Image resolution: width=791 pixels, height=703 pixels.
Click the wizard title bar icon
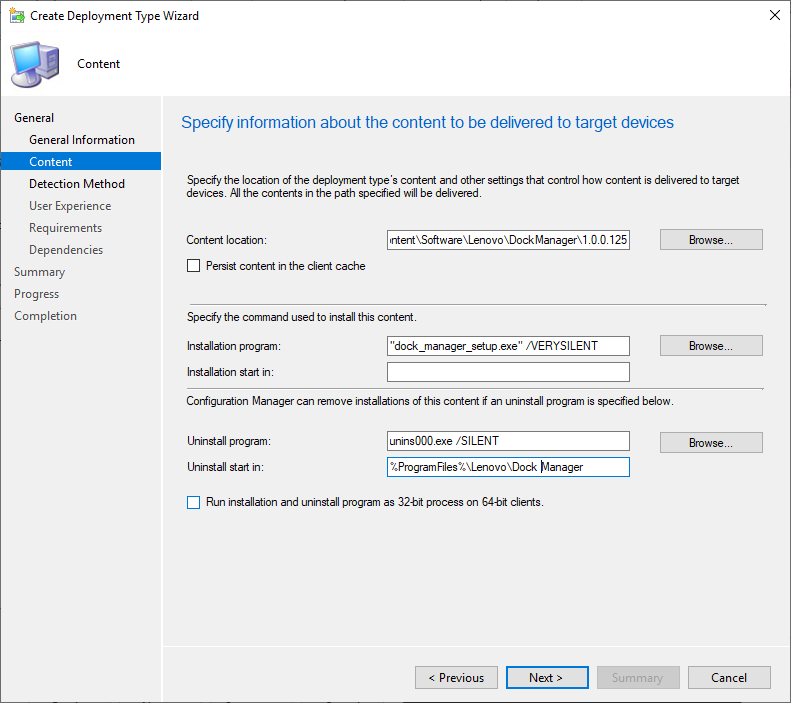tap(17, 16)
